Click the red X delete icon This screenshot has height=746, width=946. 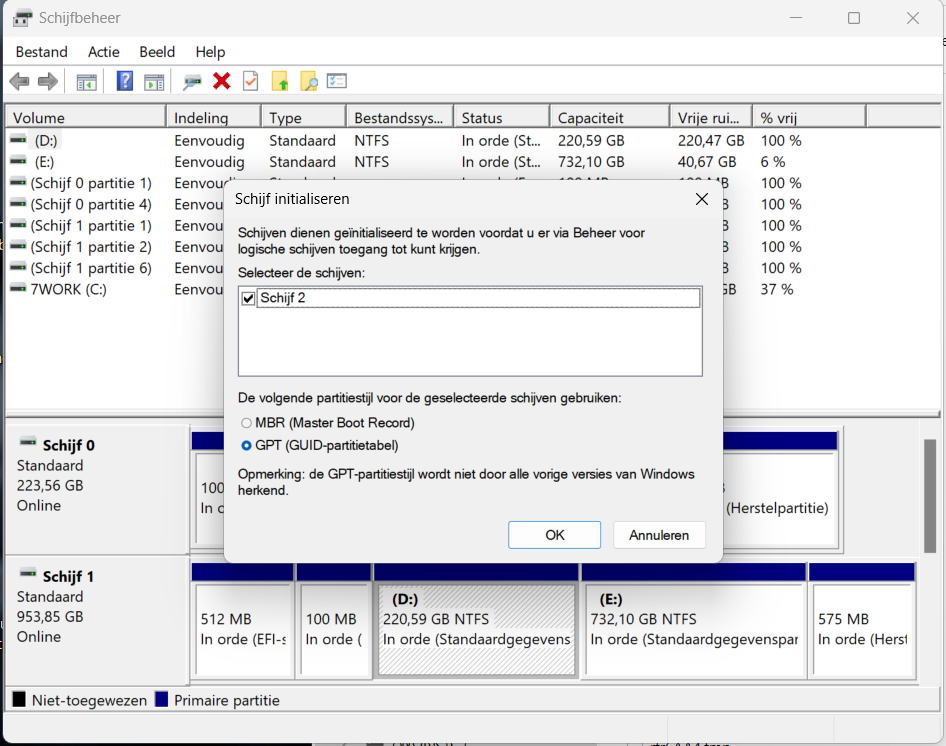point(222,82)
